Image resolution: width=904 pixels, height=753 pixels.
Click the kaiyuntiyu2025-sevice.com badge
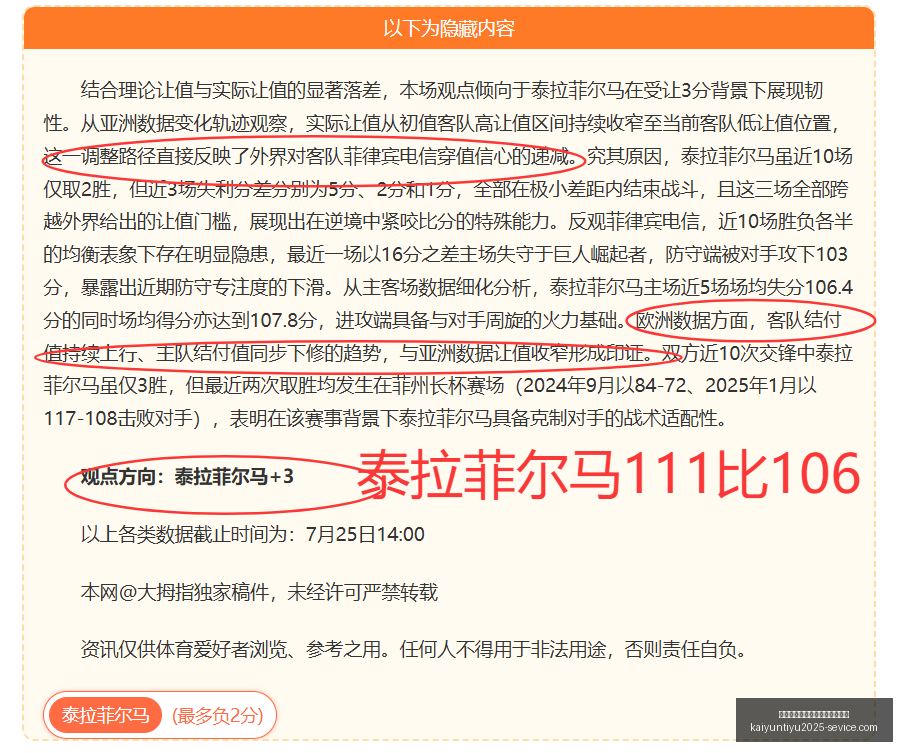click(814, 720)
